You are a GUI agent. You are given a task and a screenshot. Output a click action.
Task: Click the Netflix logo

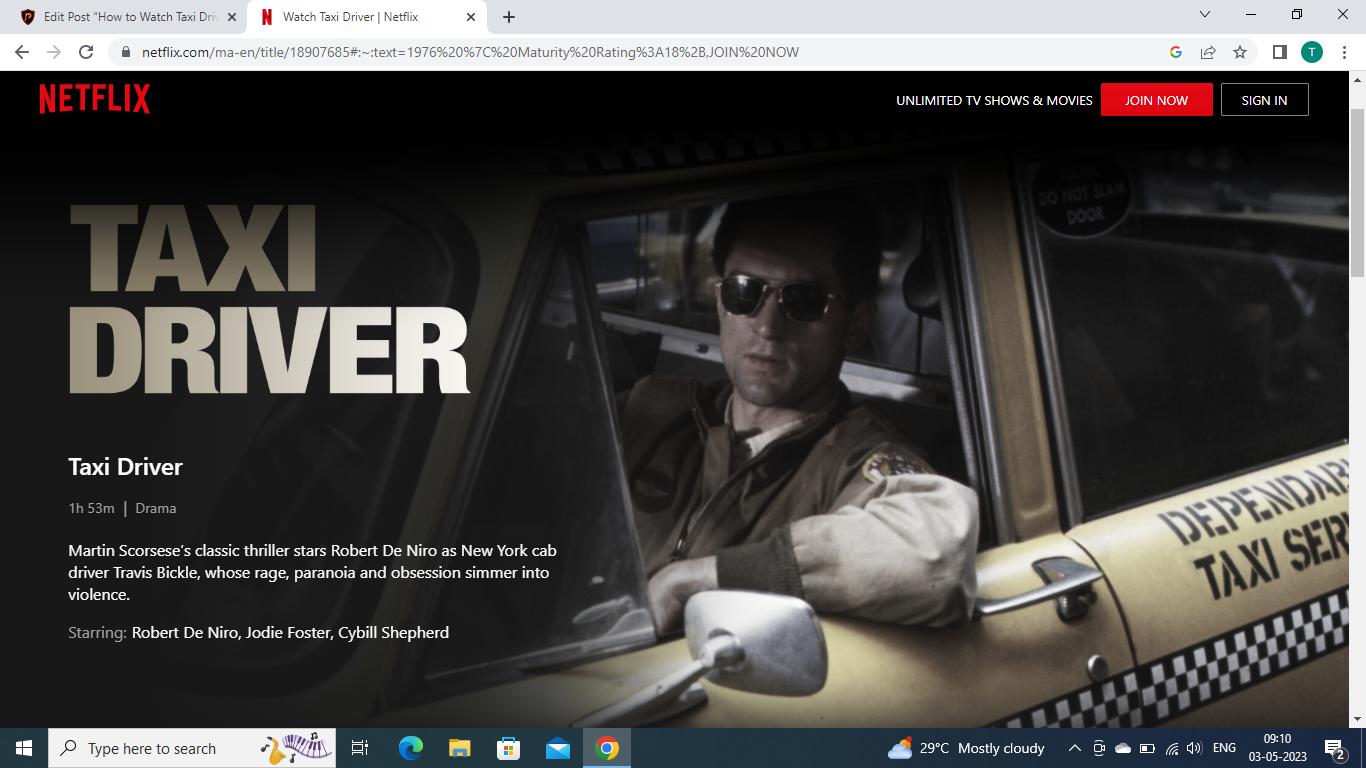(x=95, y=99)
